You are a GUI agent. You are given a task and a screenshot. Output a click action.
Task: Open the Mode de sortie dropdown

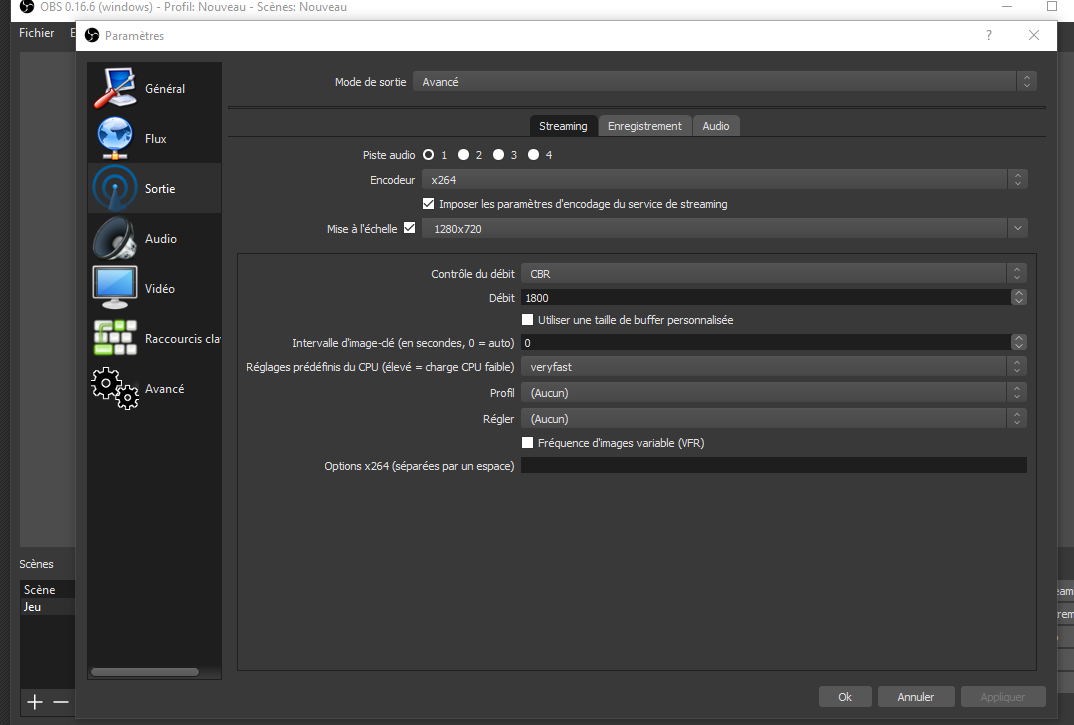pyautogui.click(x=725, y=82)
